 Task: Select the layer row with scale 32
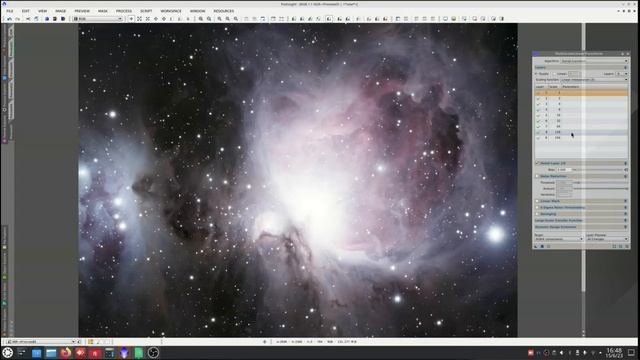[581, 121]
